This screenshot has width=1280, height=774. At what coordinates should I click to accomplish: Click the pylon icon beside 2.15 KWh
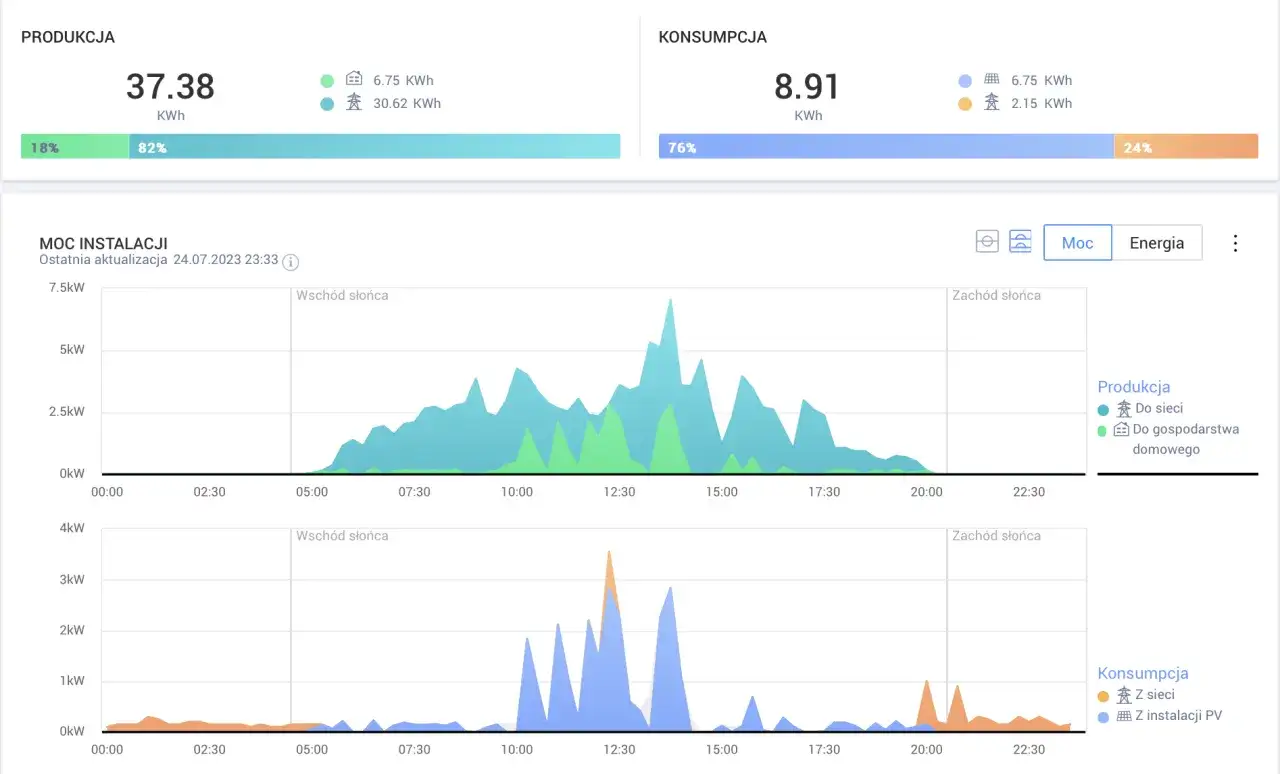(x=992, y=103)
